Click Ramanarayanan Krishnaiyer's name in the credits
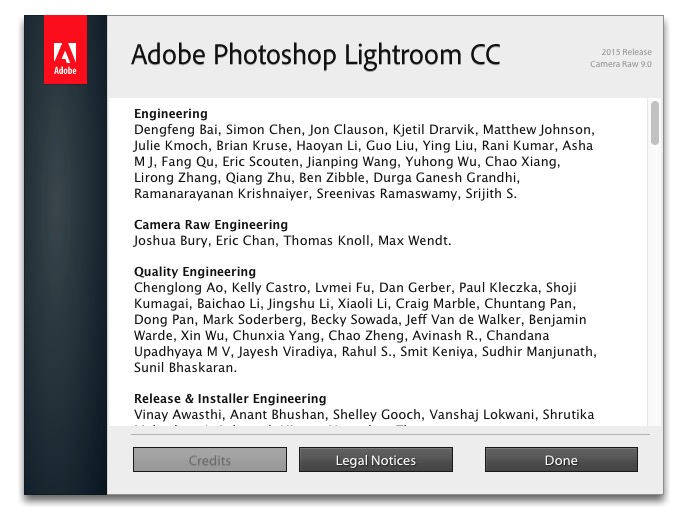The image size is (688, 530). tap(220, 193)
